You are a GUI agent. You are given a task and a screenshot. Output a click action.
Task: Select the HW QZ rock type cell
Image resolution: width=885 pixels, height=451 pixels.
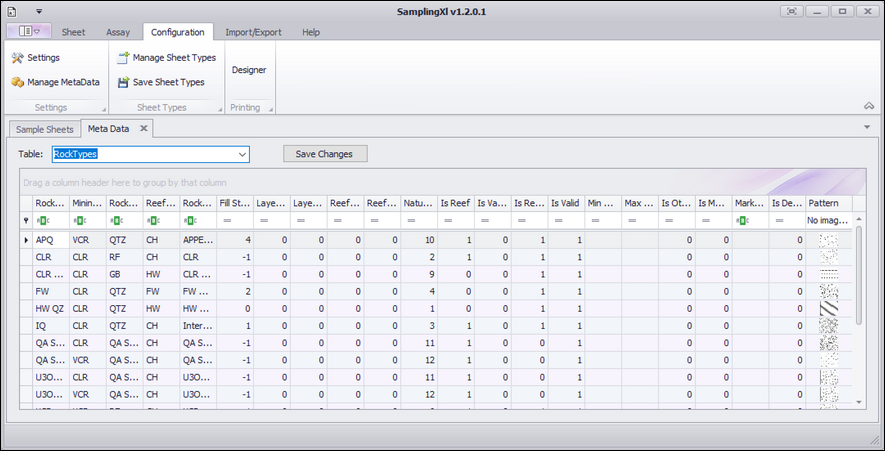[x=51, y=309]
